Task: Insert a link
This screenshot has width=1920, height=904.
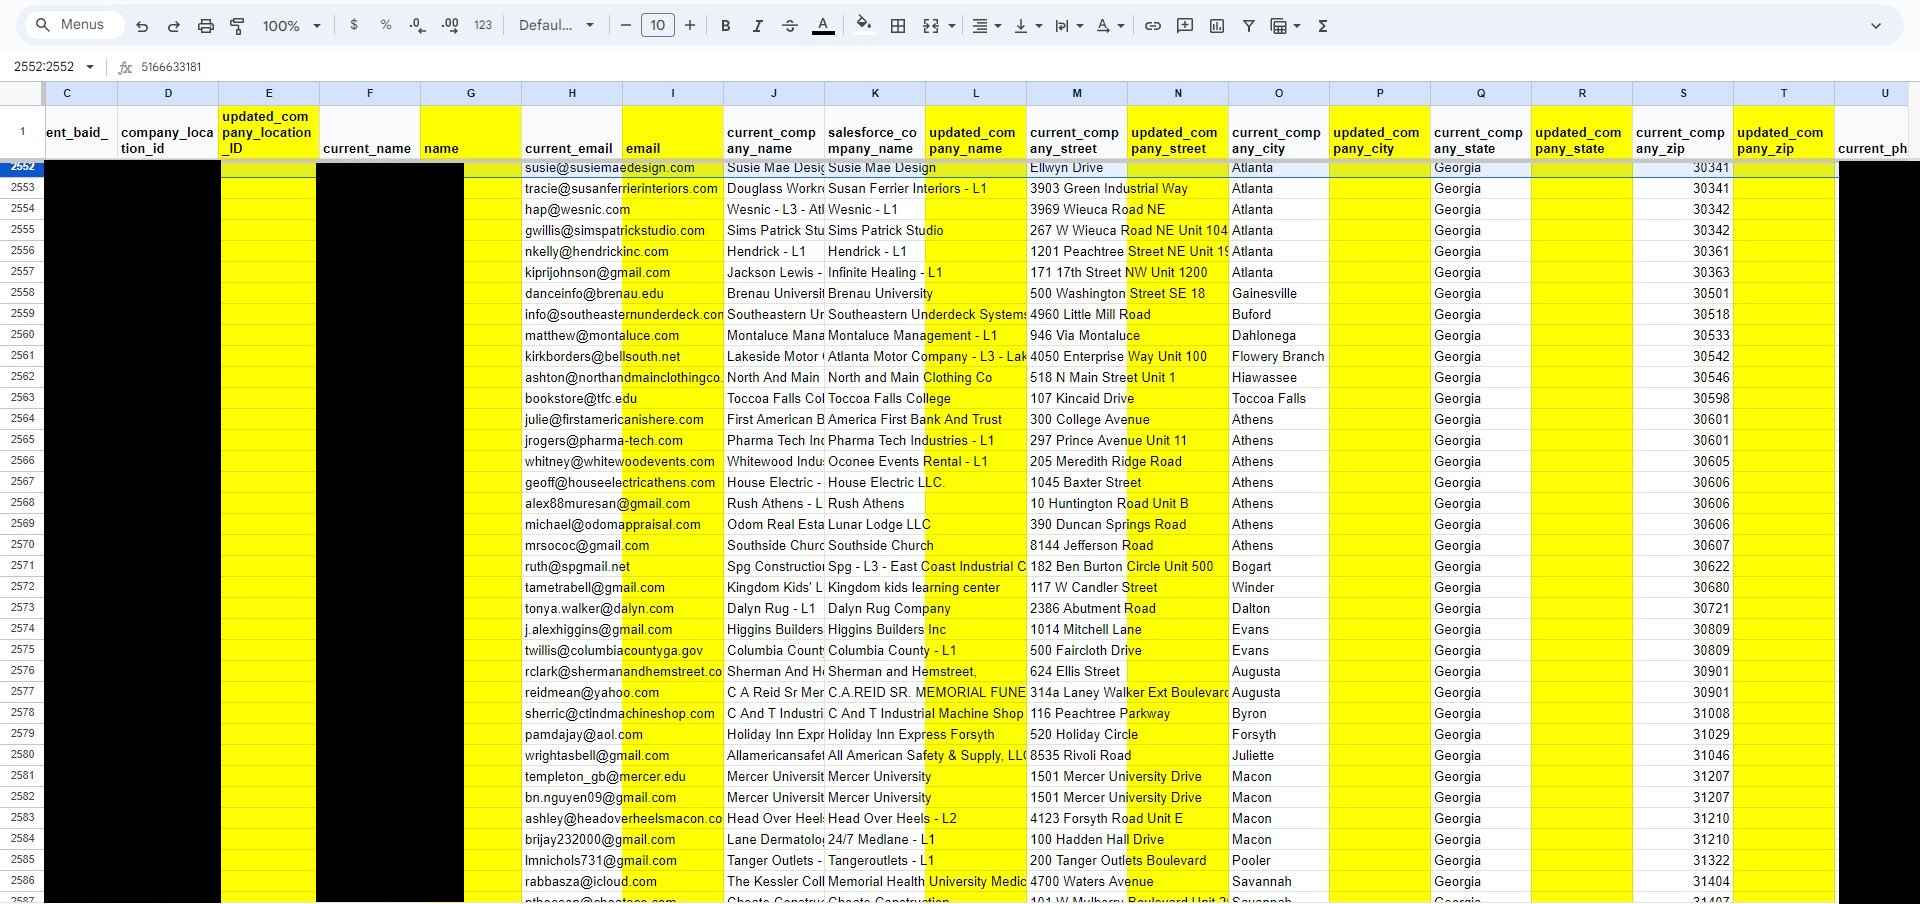Action: (x=1153, y=26)
